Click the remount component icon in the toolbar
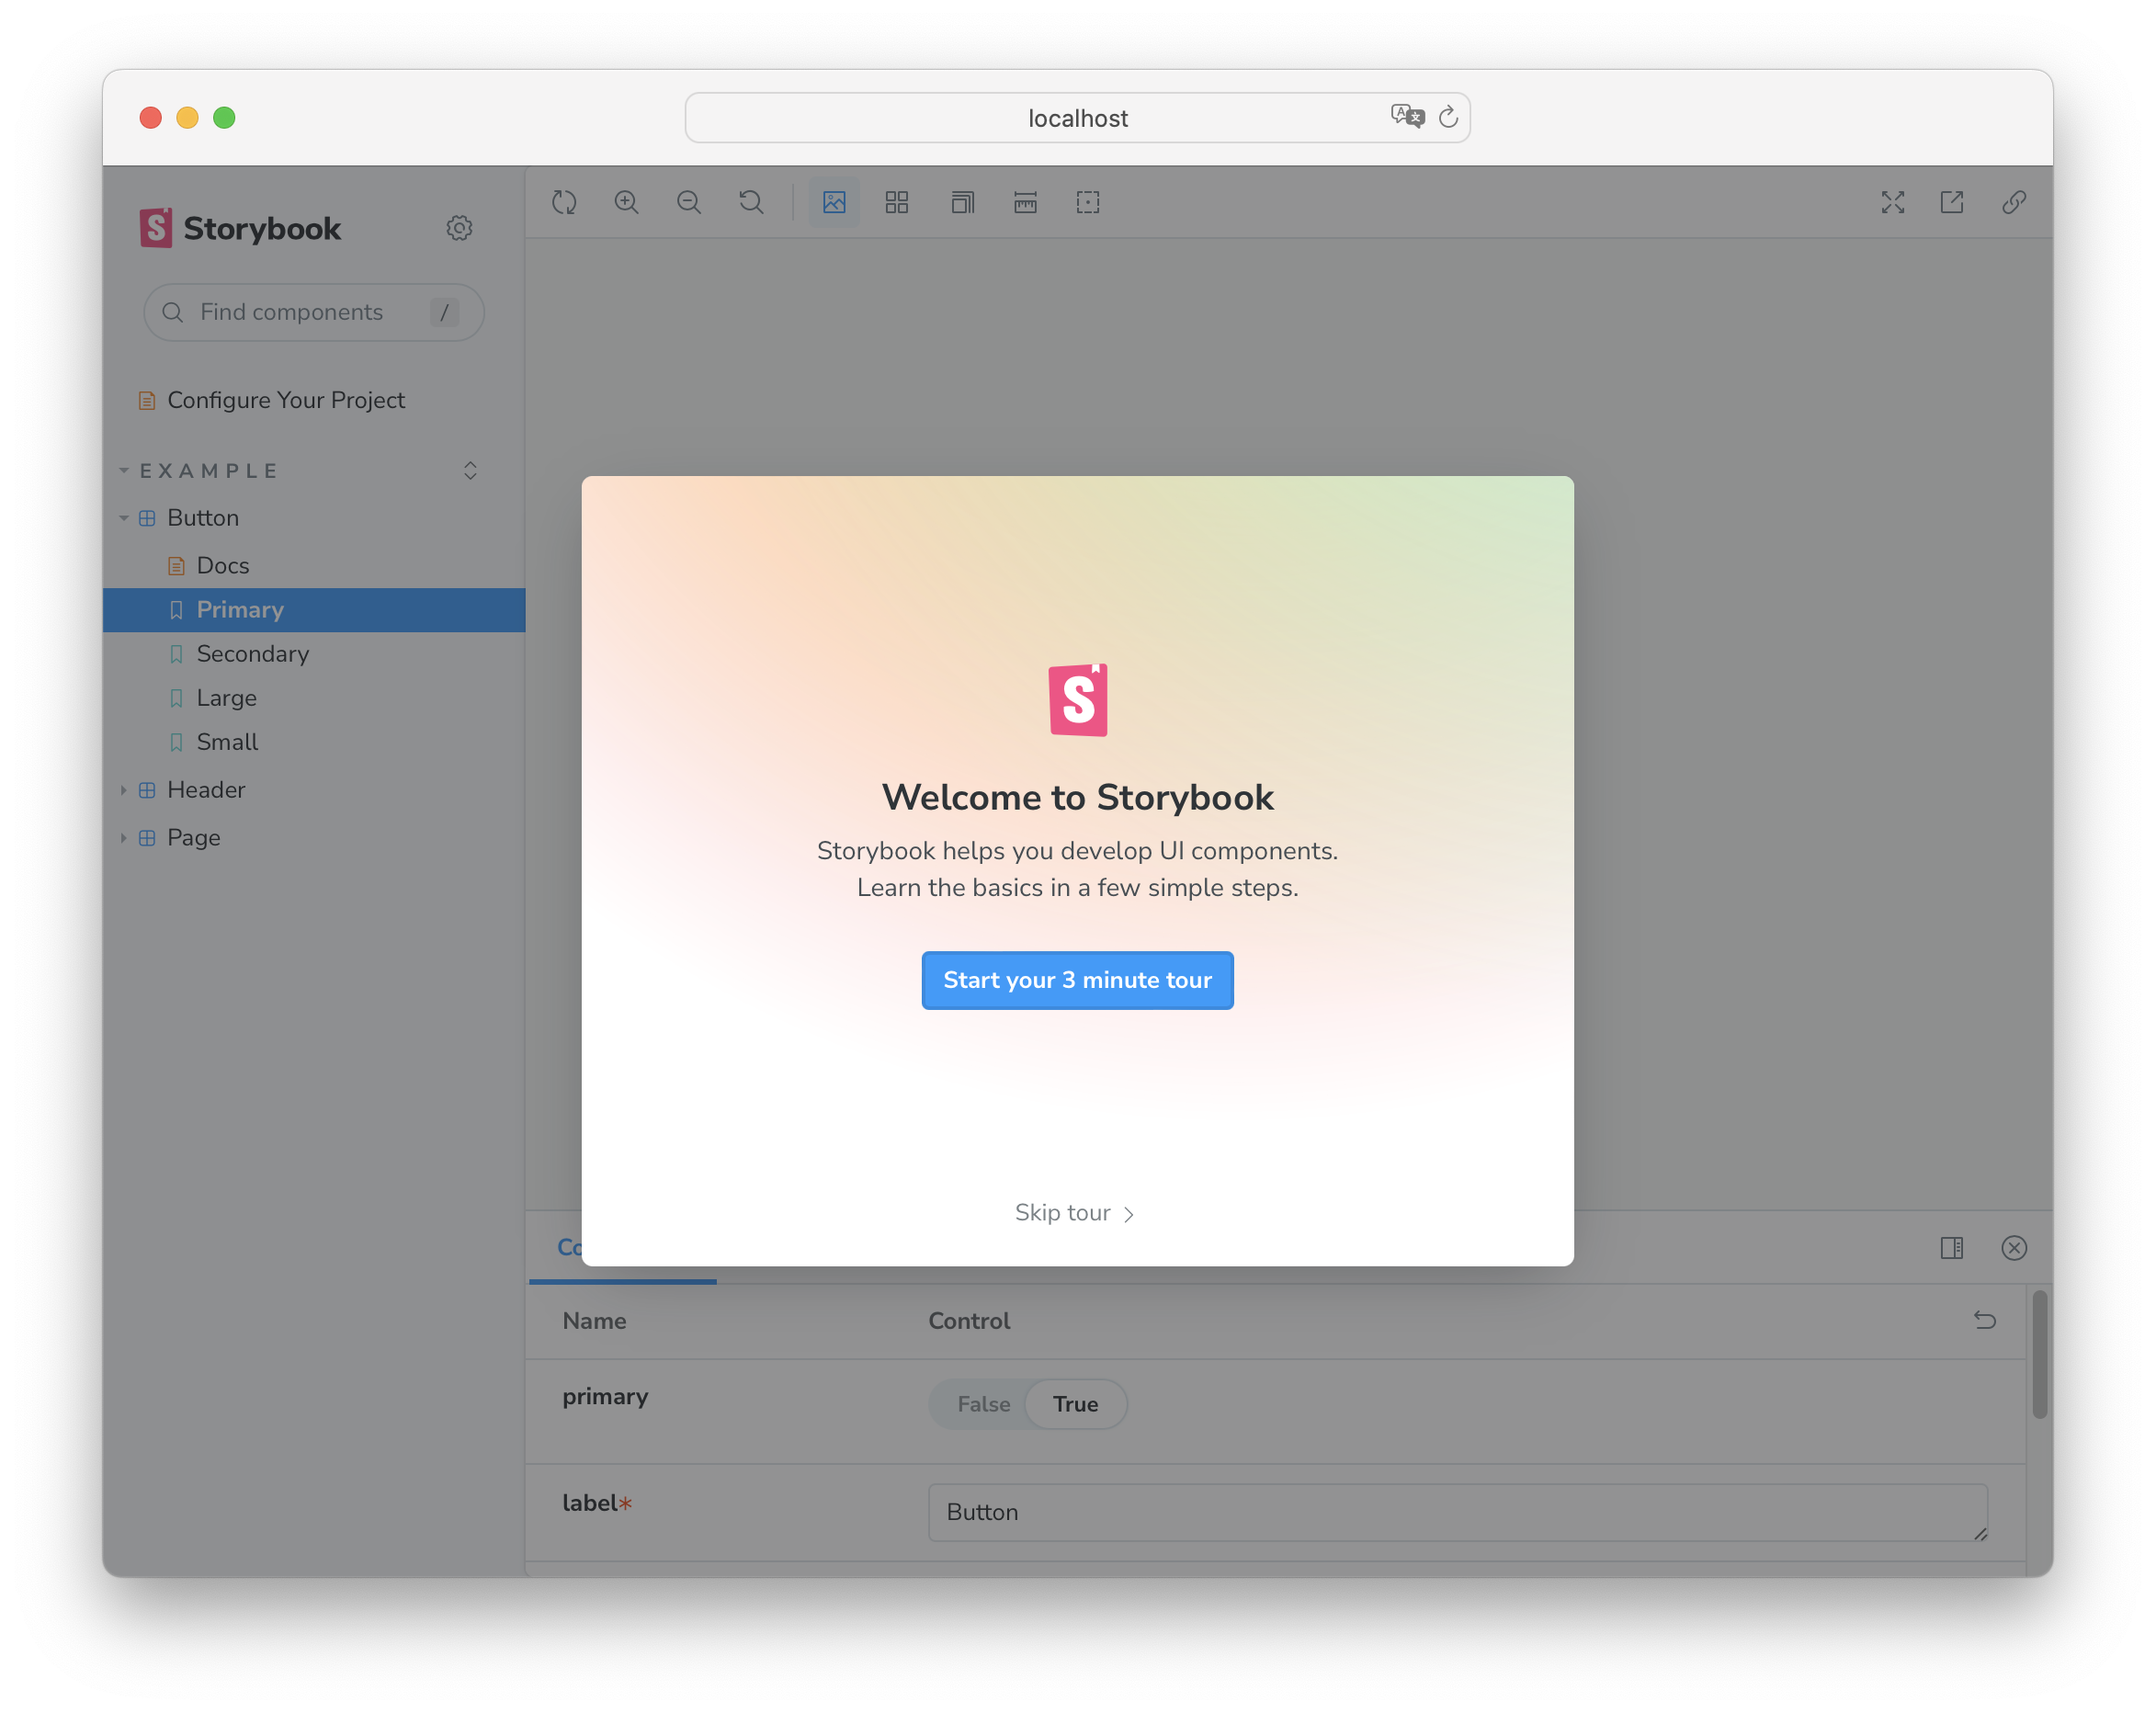 [x=564, y=203]
